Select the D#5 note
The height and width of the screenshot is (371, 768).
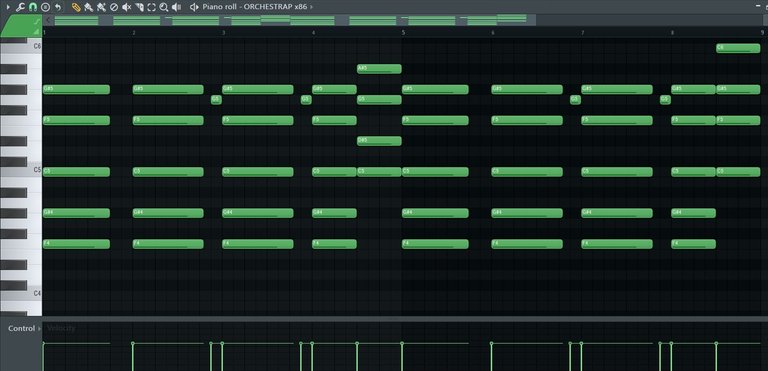[x=379, y=141]
